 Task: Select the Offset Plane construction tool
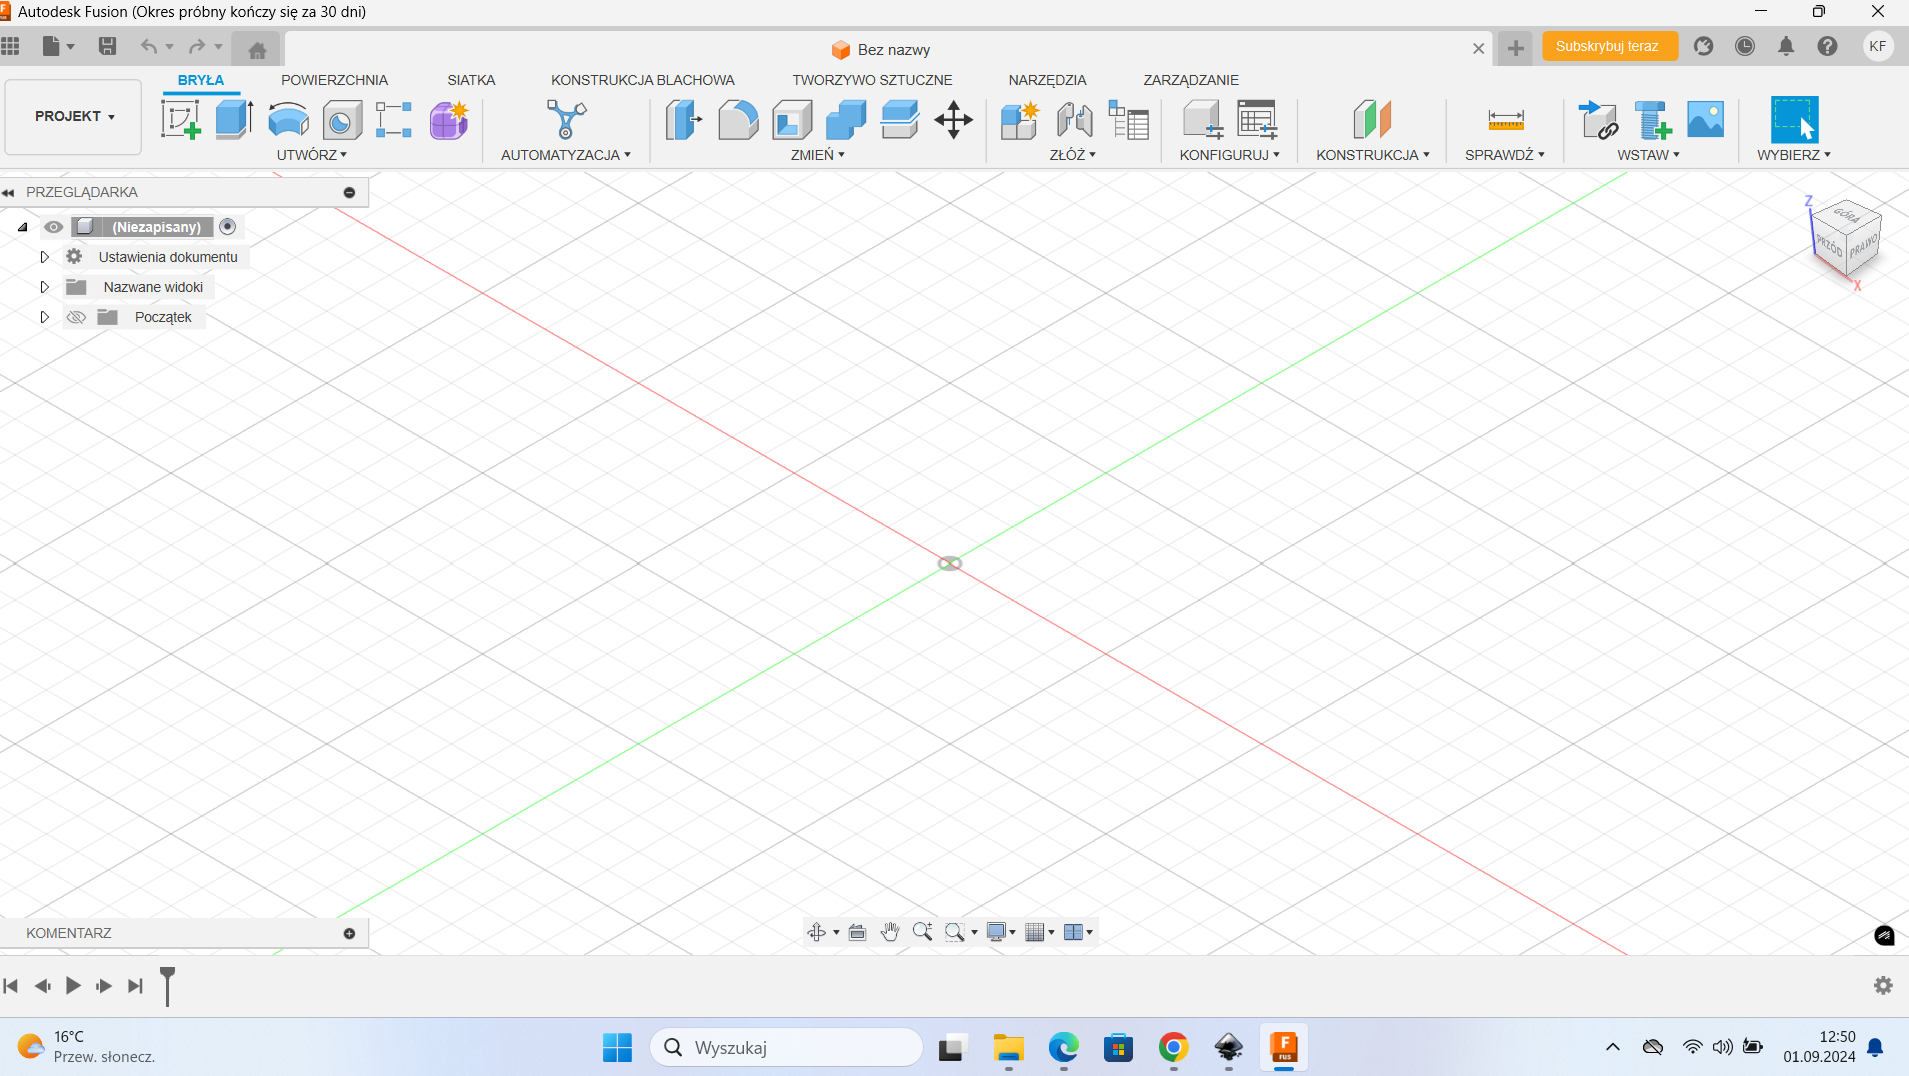pyautogui.click(x=1372, y=120)
